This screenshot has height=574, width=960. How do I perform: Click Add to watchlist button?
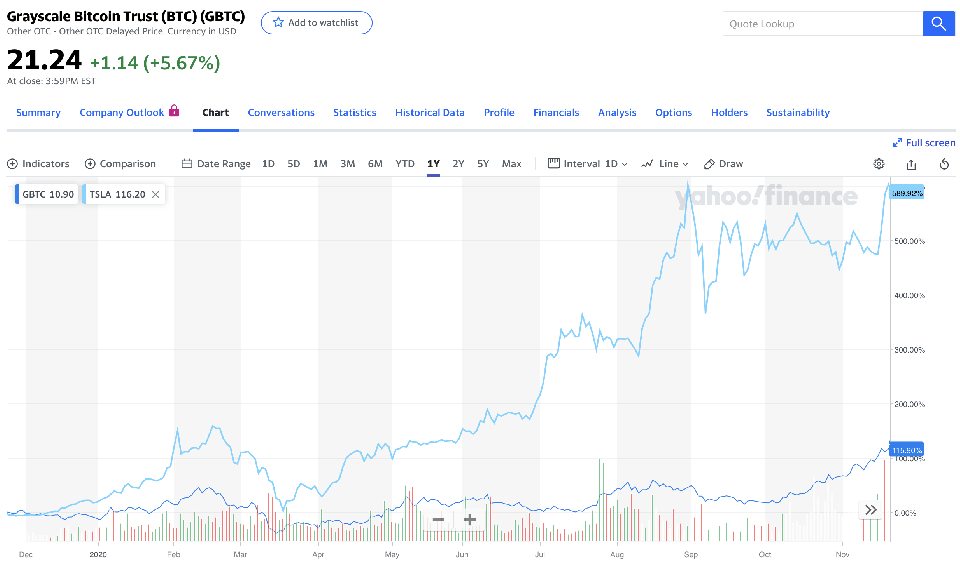pos(316,23)
